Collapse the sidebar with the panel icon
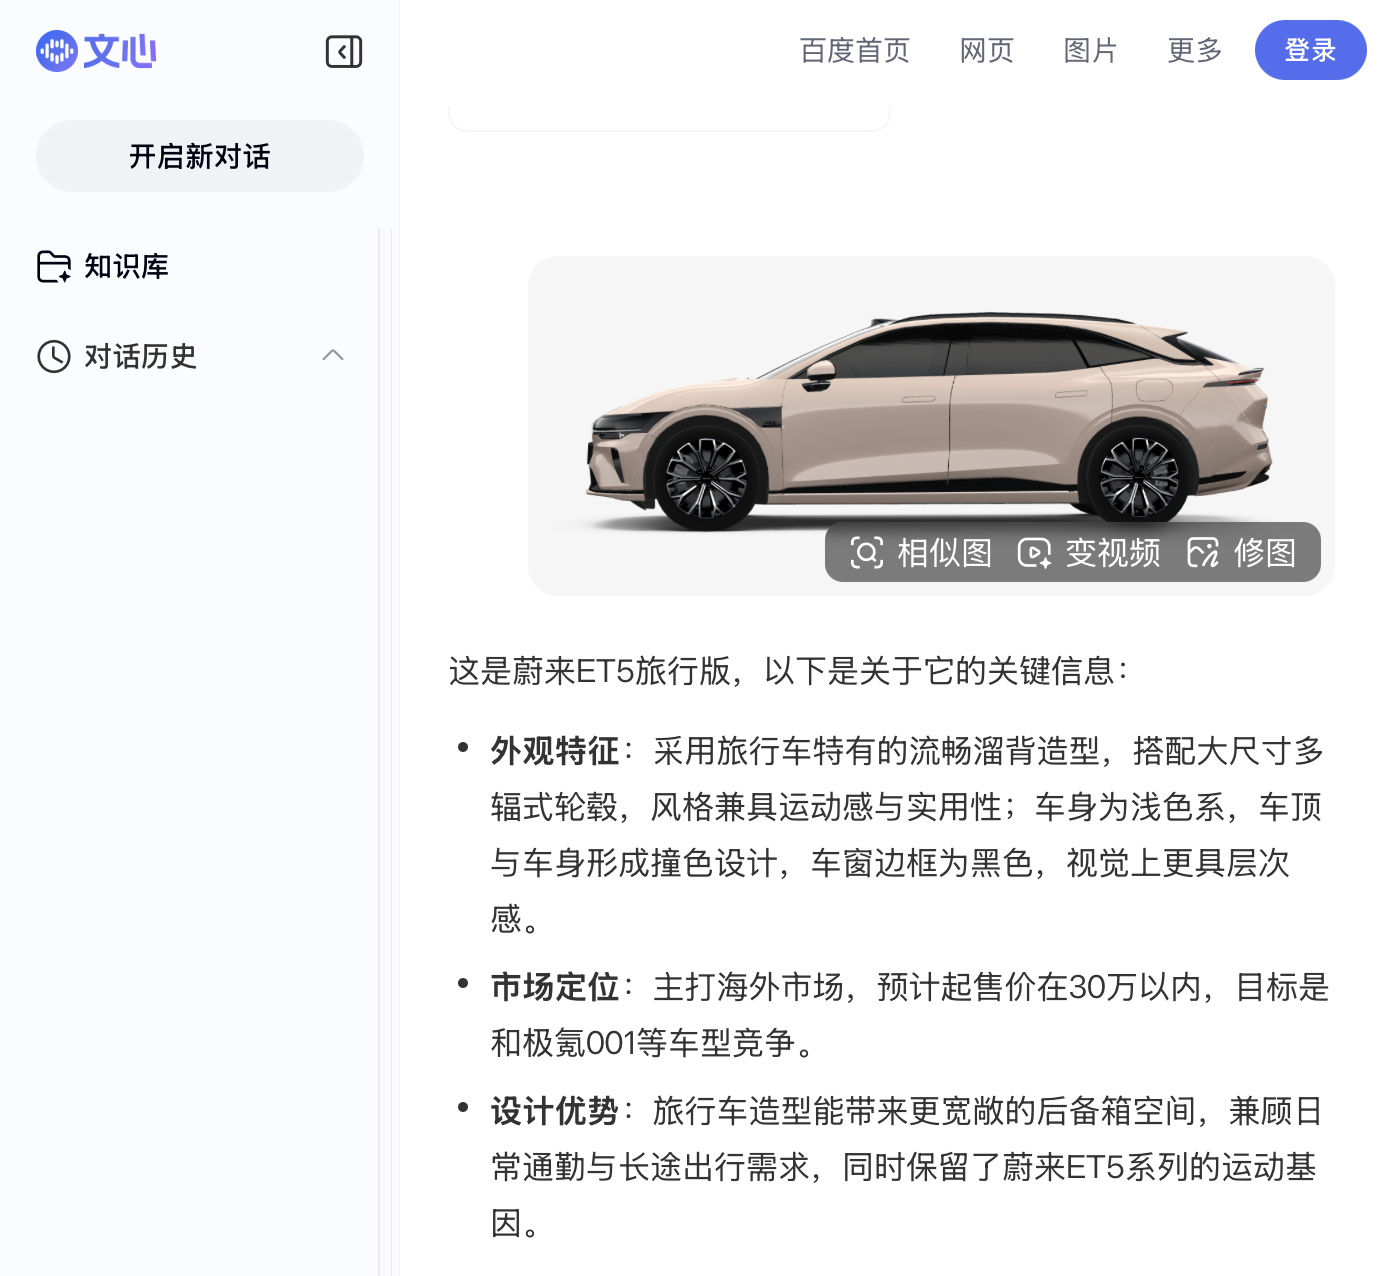1378x1276 pixels. pos(343,50)
